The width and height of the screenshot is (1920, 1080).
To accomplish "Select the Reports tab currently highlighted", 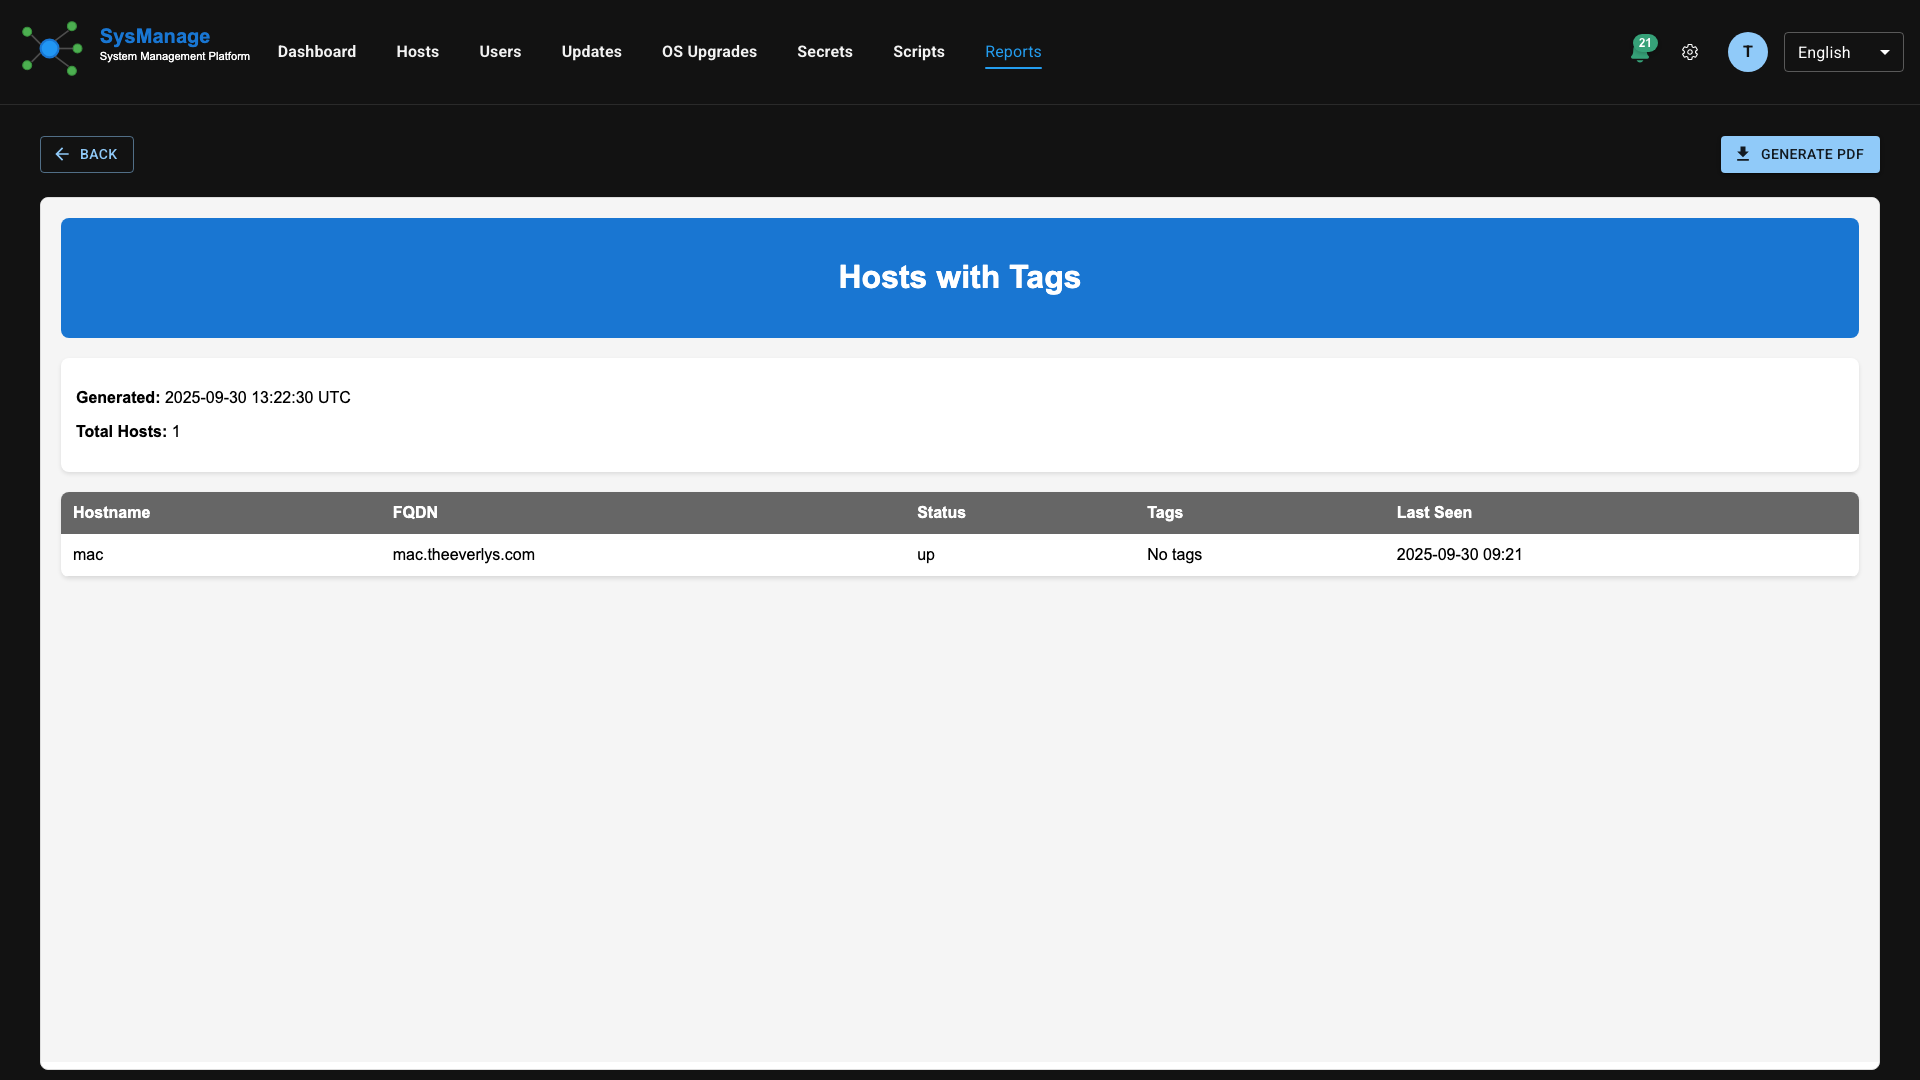I will (1013, 52).
